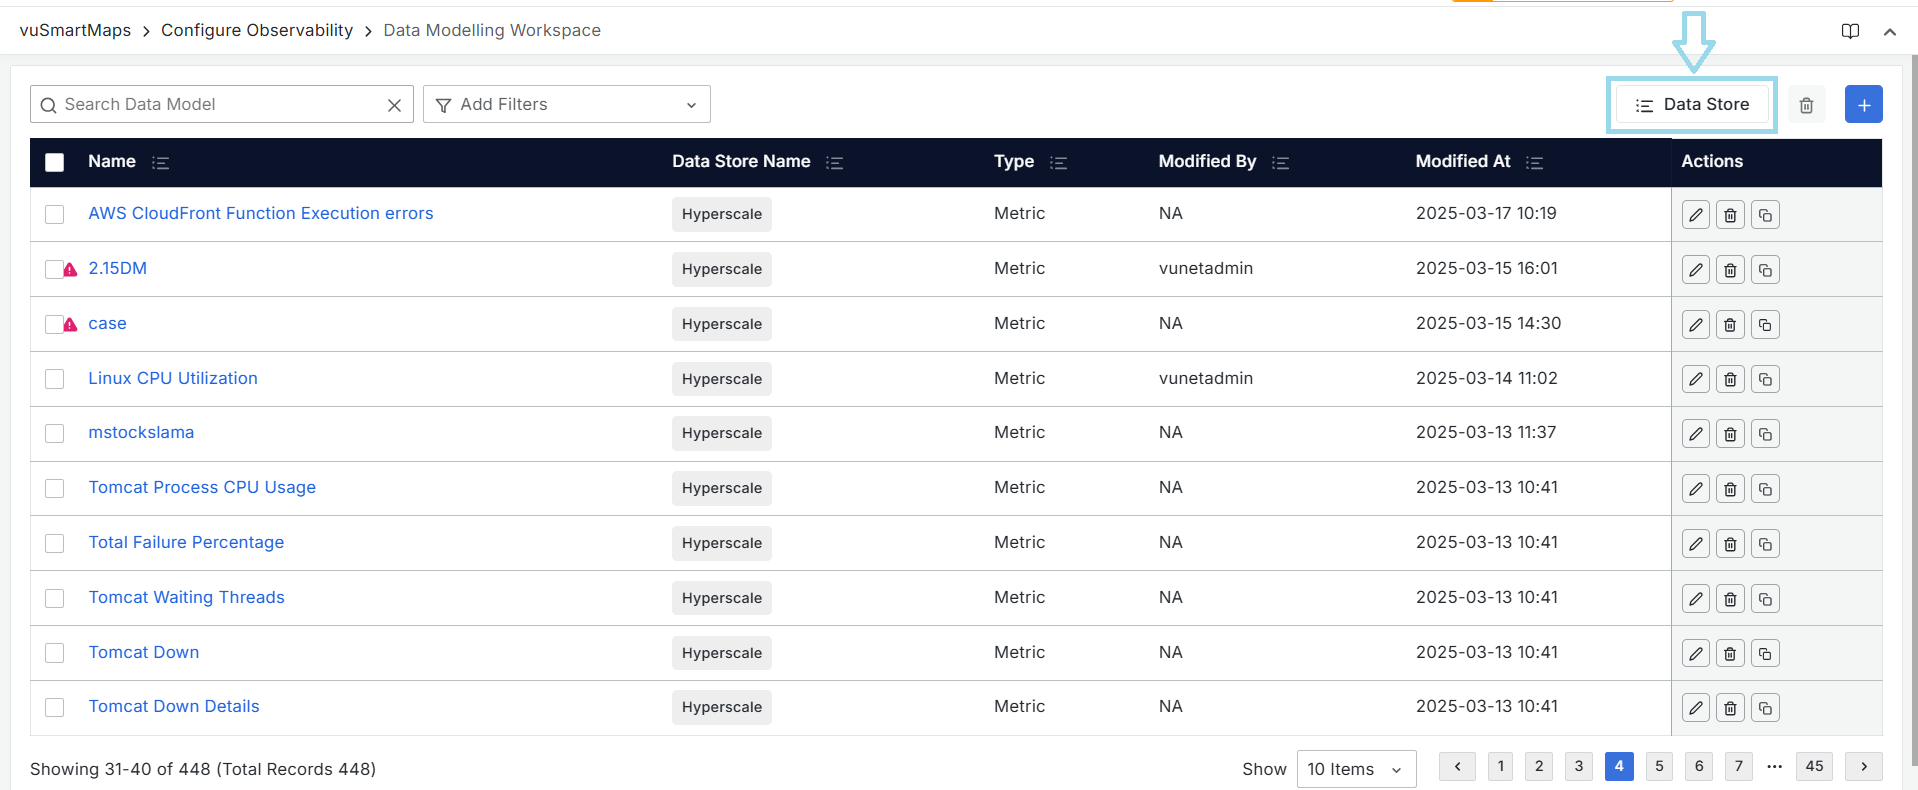Click the bulk delete trash icon in the toolbar

point(1806,105)
